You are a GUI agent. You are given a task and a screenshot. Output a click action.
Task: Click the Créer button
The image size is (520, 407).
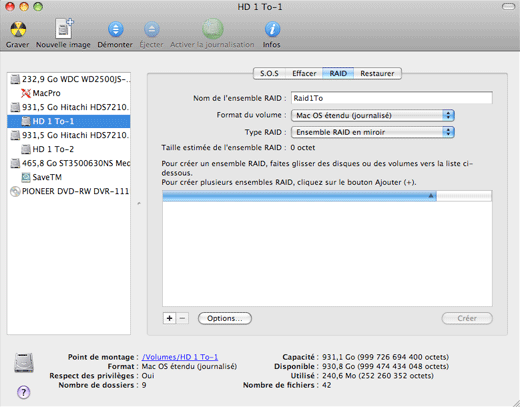467,318
